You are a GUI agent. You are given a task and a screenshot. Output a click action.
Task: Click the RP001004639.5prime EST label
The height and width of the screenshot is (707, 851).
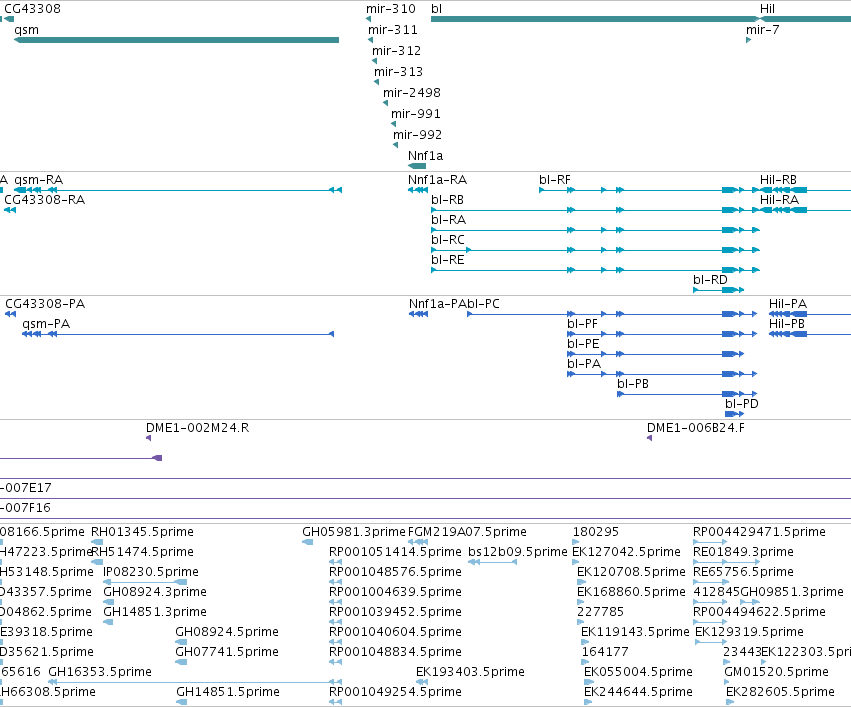[x=395, y=592]
